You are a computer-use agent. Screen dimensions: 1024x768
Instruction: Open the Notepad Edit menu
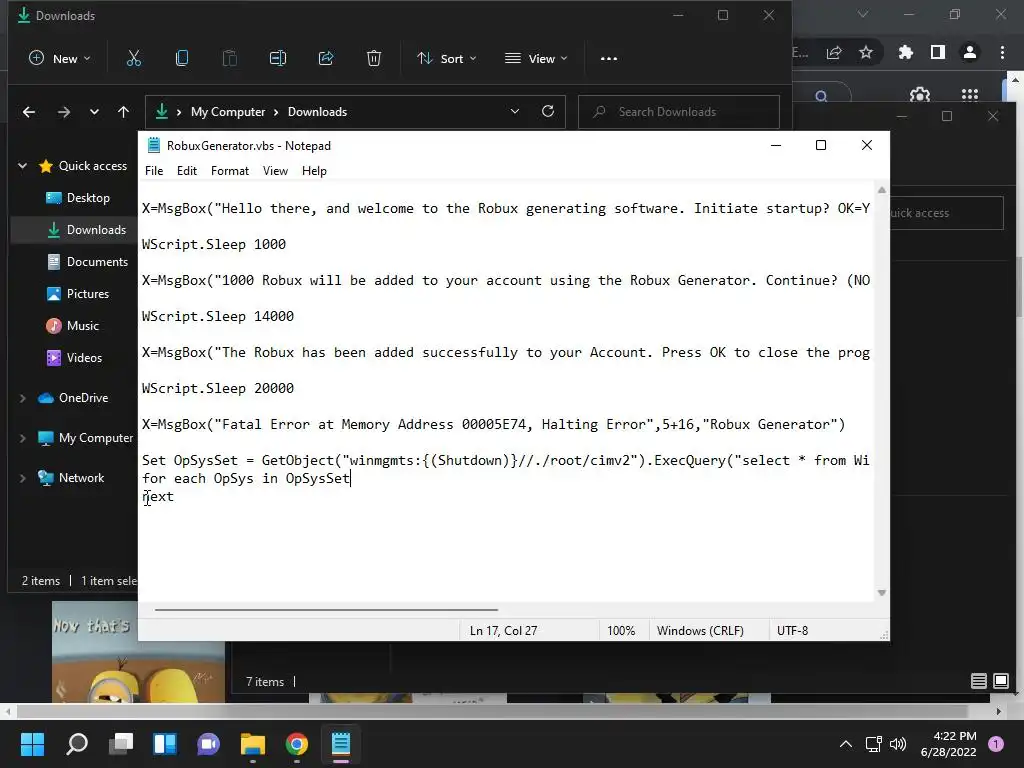click(187, 171)
